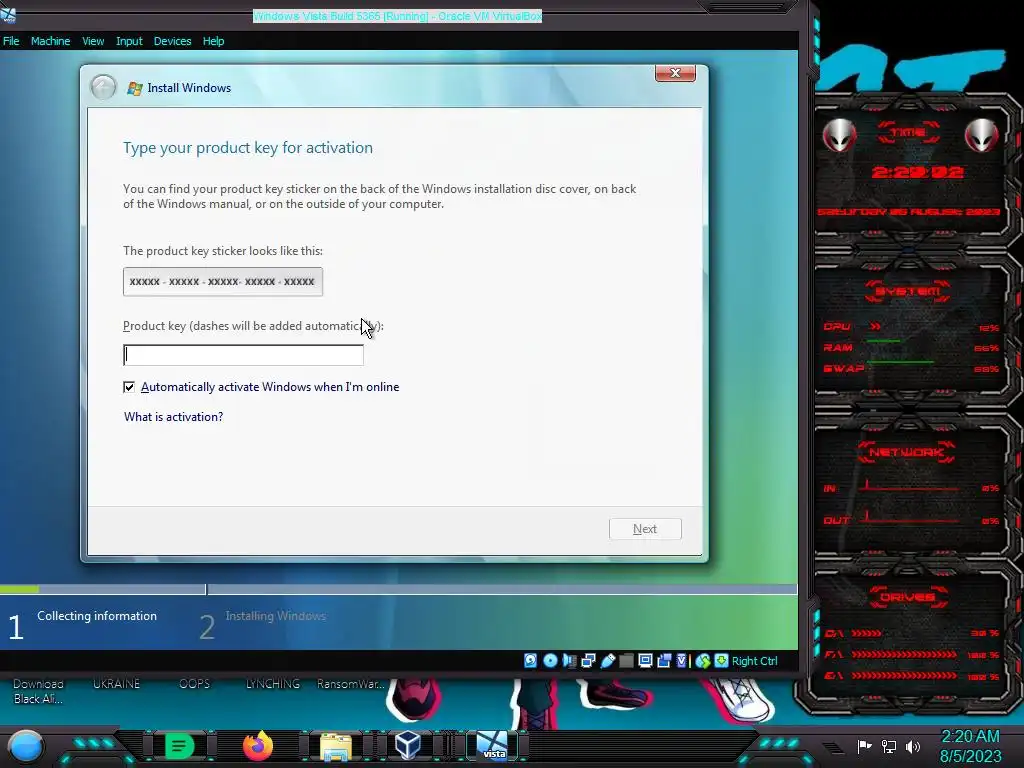Open the Machine menu
Viewport: 1024px width, 768px height.
click(x=50, y=41)
